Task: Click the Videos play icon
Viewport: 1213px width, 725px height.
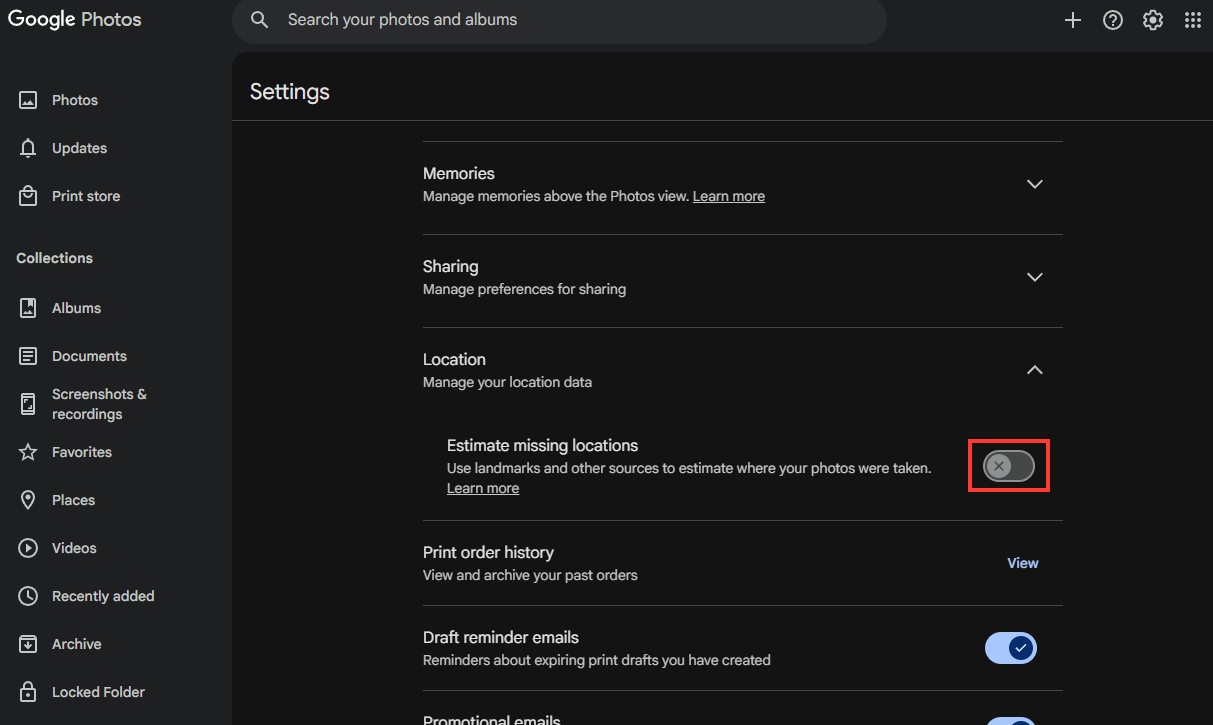Action: 29,548
